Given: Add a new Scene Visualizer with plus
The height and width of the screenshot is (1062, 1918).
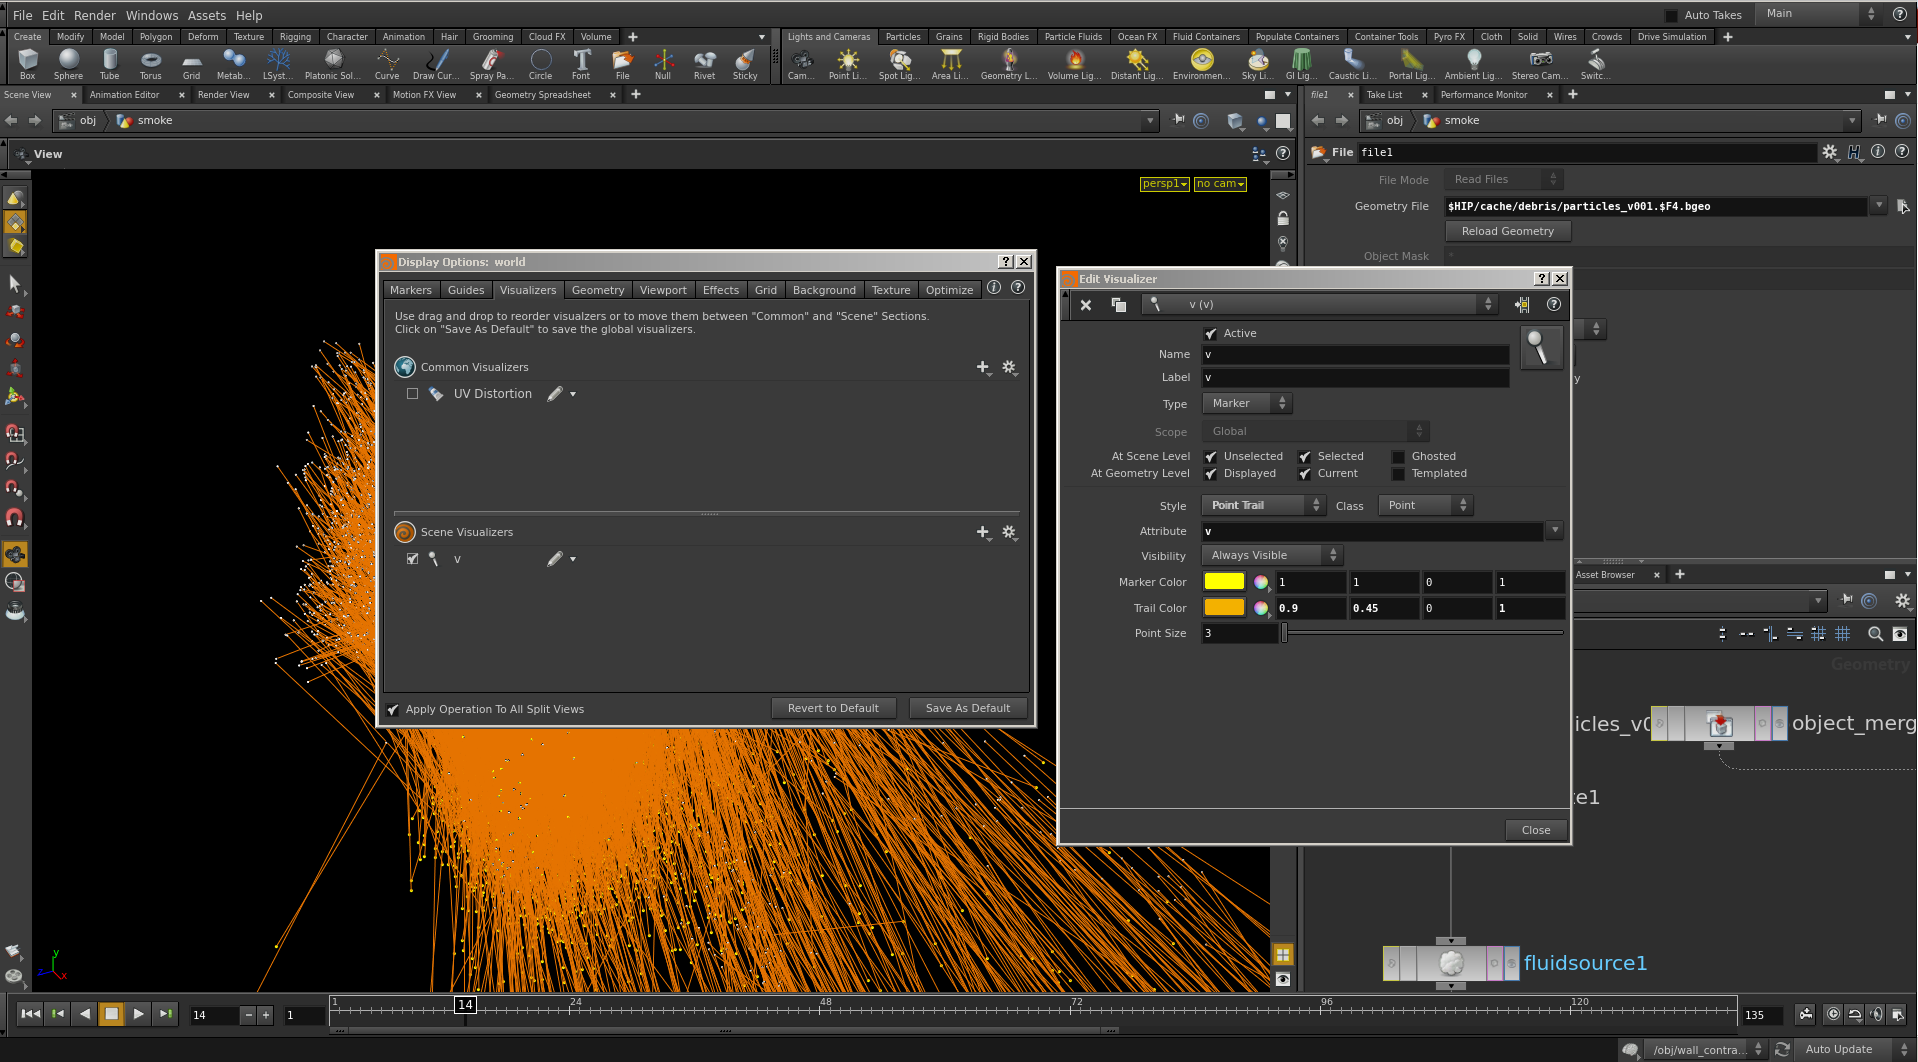Looking at the screenshot, I should pyautogui.click(x=983, y=532).
